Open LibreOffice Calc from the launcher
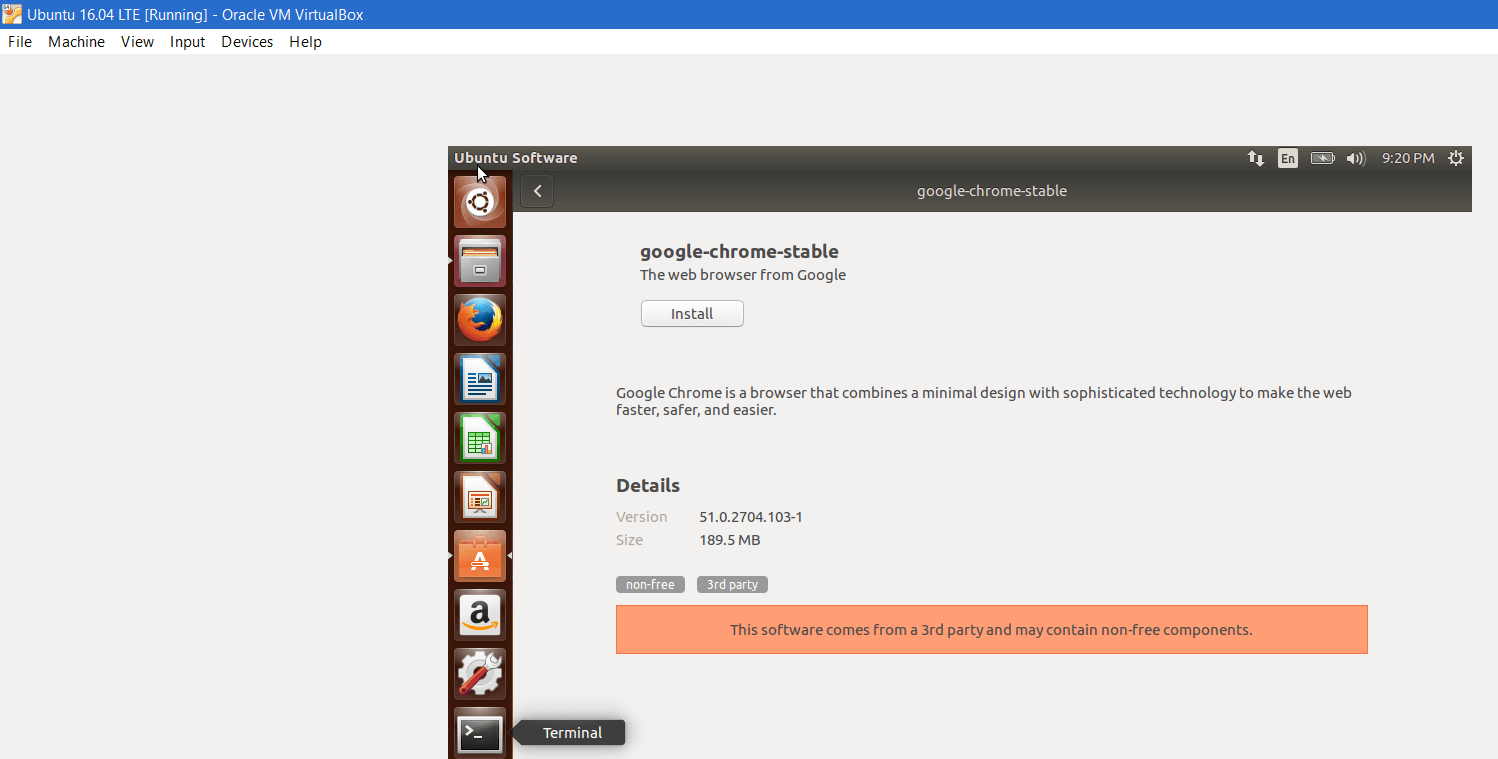1498x759 pixels. [x=480, y=438]
